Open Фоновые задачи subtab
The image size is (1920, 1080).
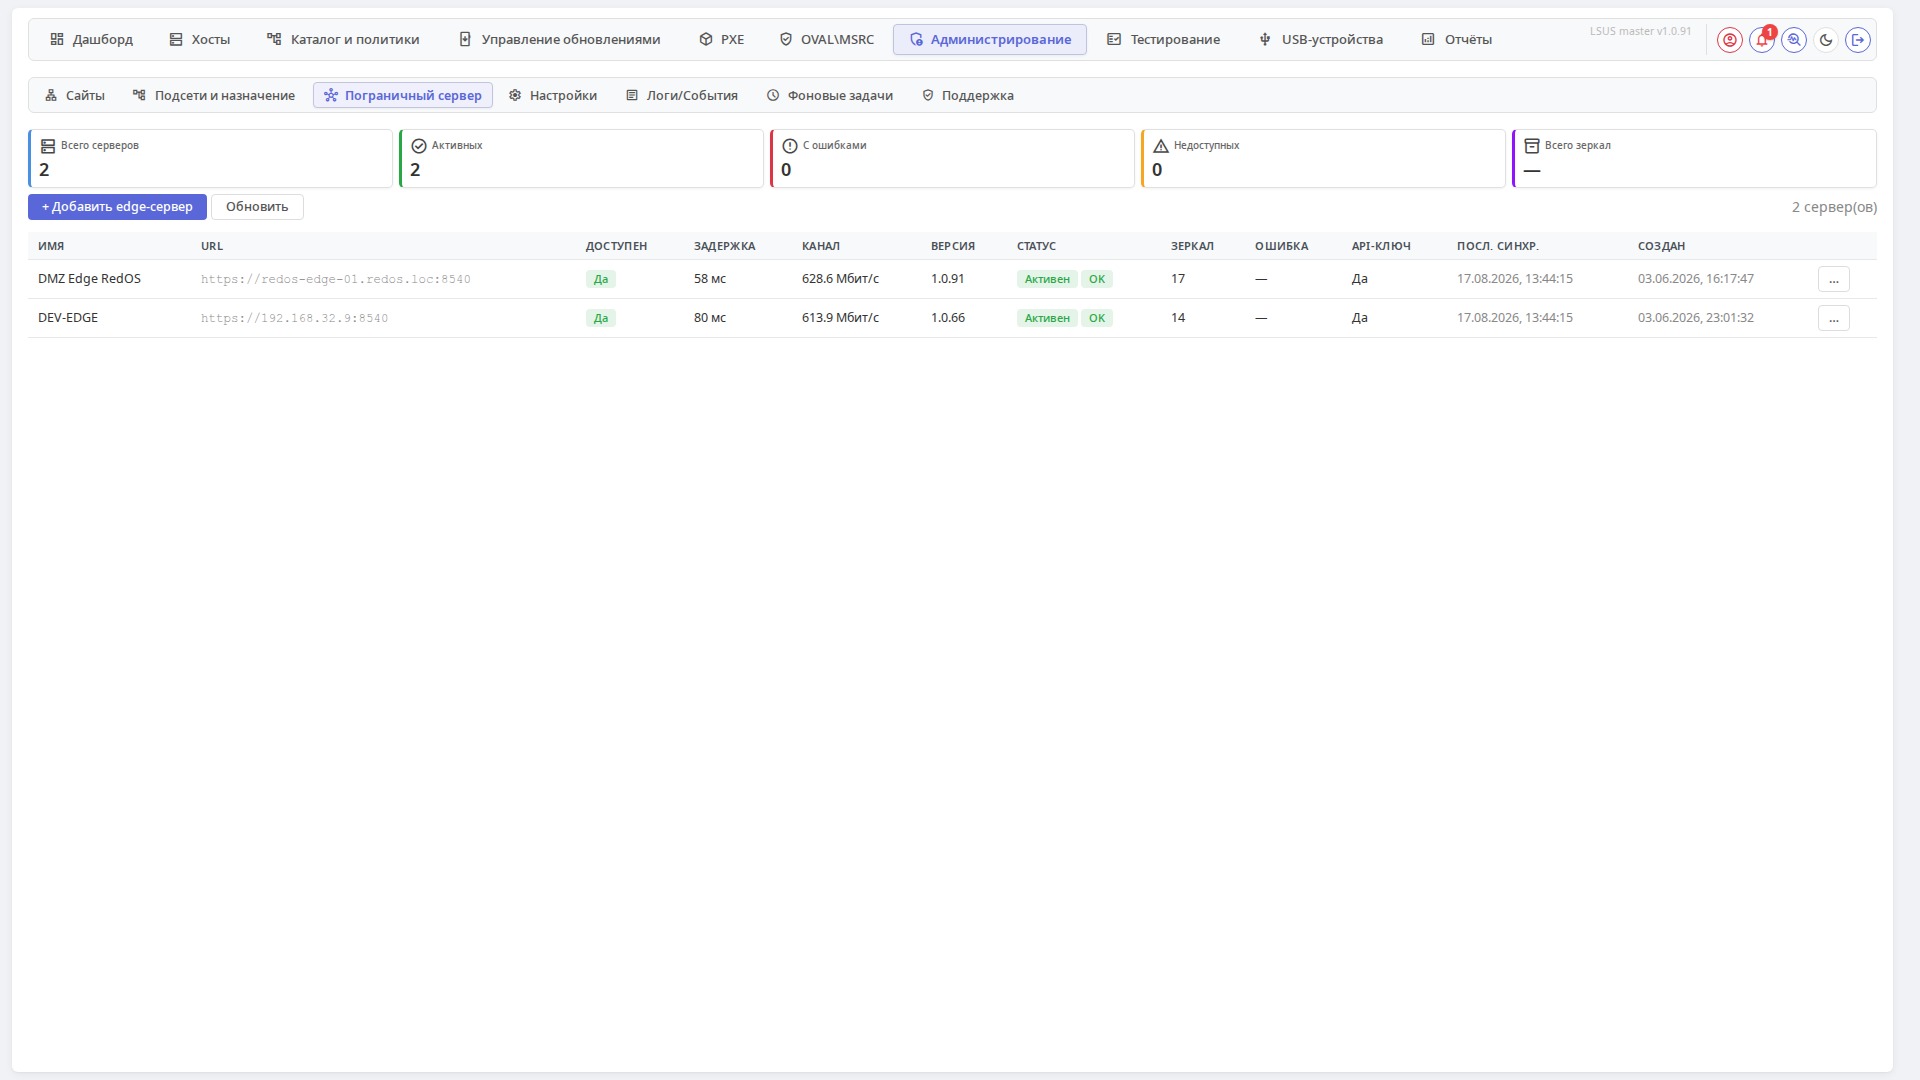click(830, 96)
